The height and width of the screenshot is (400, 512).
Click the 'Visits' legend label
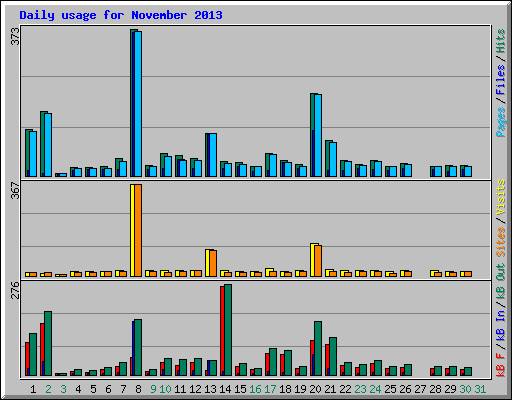click(501, 197)
